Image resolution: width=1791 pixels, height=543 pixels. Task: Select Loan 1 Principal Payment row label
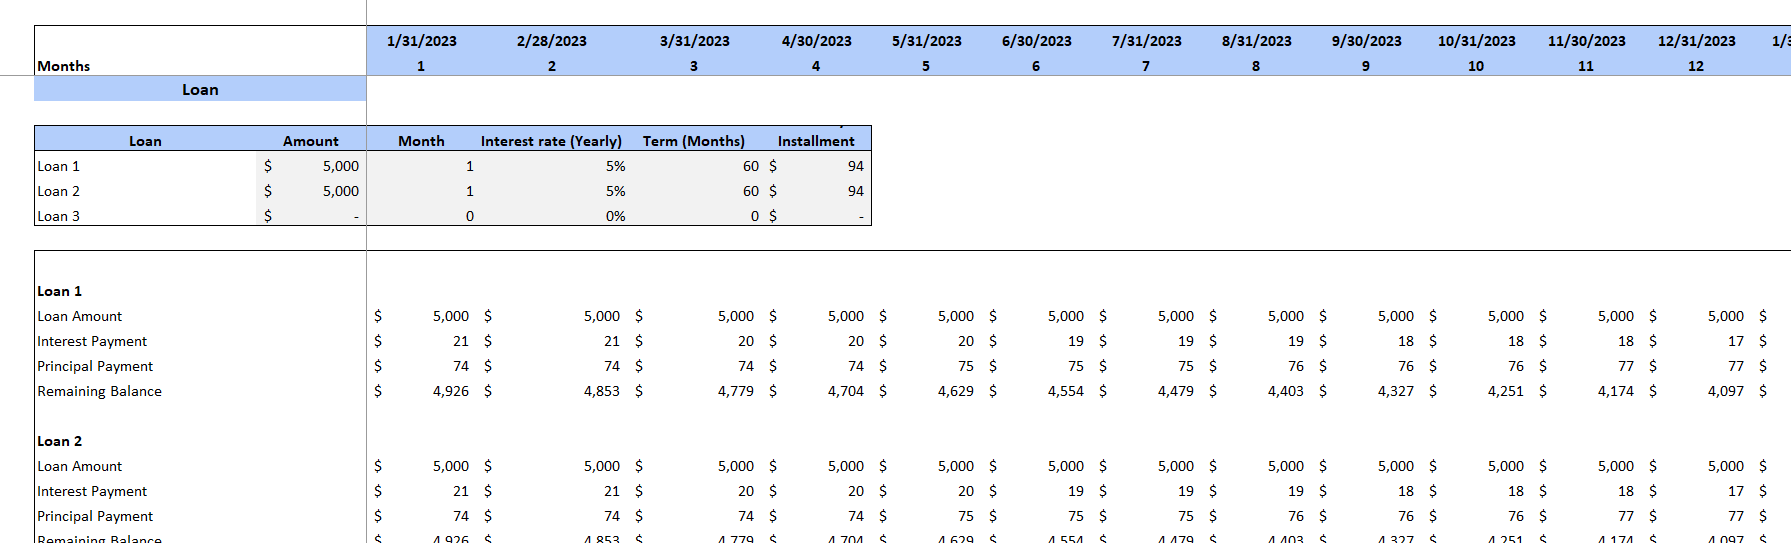(95, 366)
